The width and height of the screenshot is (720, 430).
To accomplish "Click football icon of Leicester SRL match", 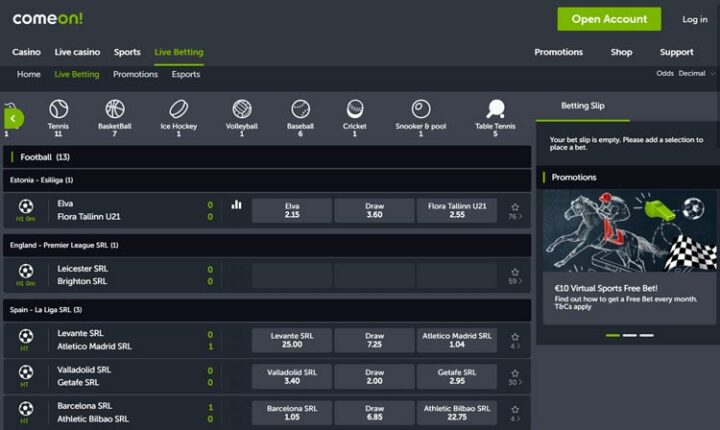I will click(x=26, y=271).
